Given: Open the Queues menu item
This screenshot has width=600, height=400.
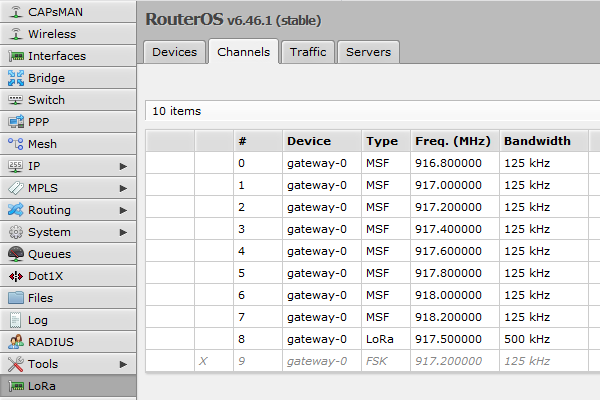Looking at the screenshot, I should point(68,254).
